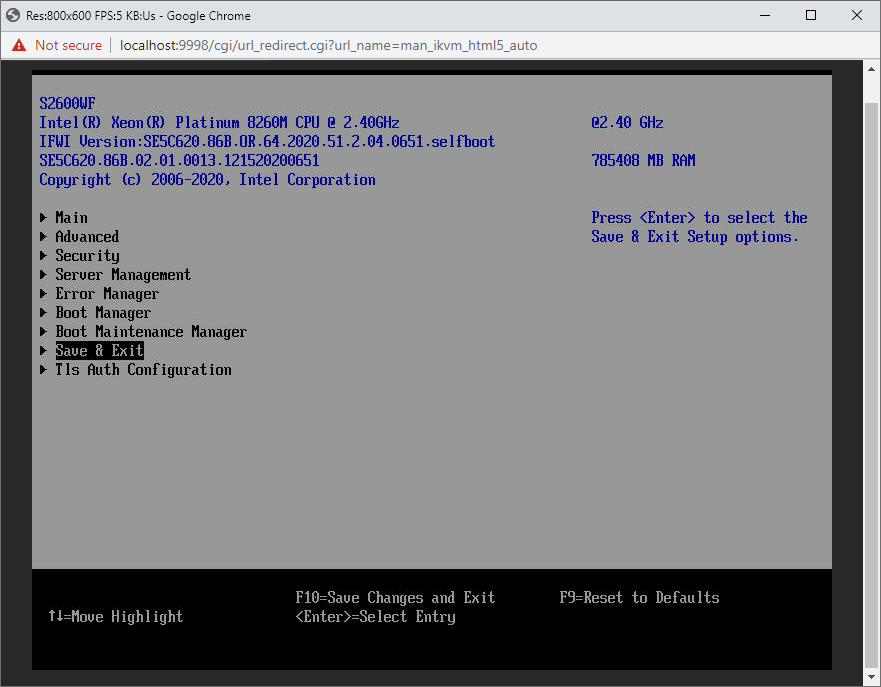Click the 785408 MB RAM value

(x=643, y=161)
